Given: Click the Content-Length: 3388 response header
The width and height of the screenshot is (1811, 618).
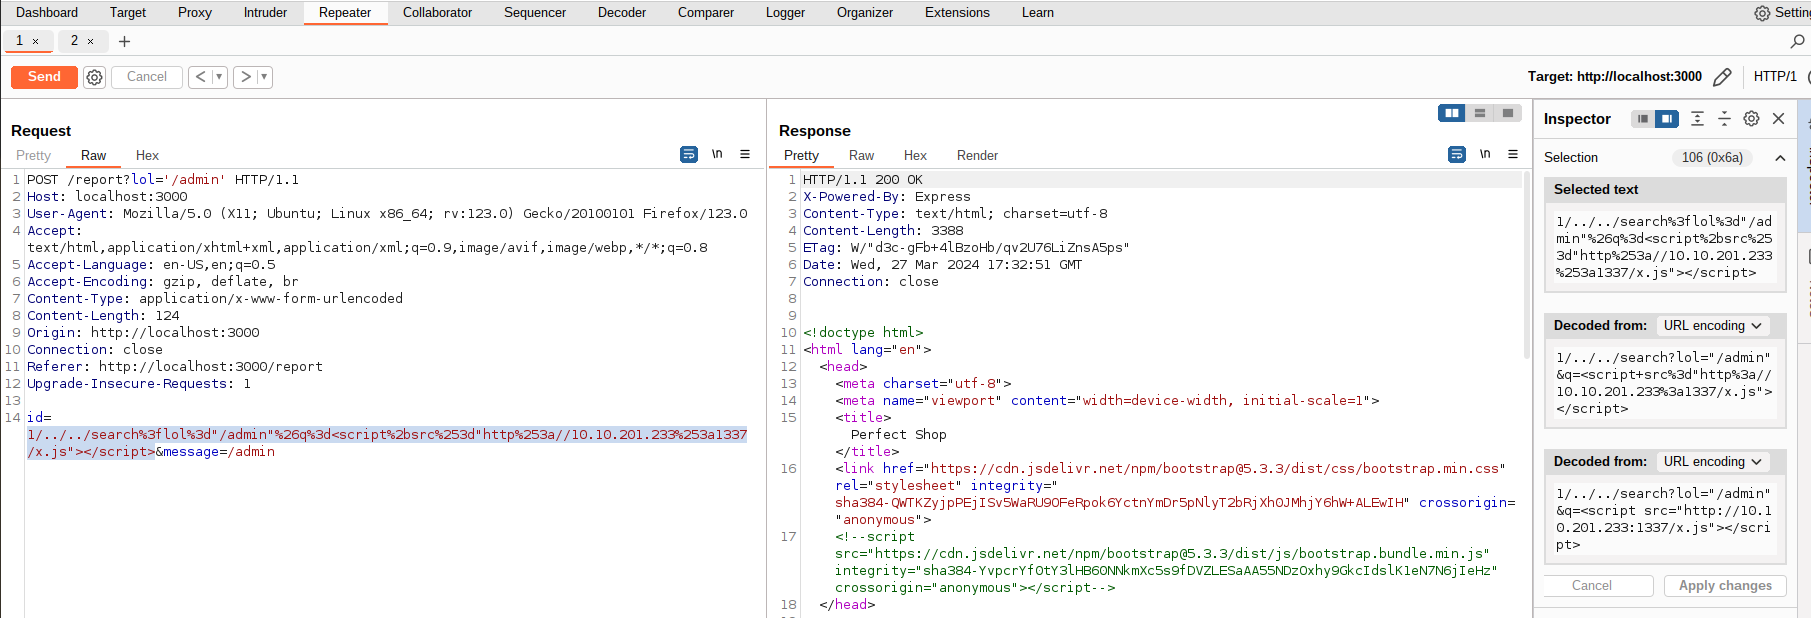Looking at the screenshot, I should [883, 231].
